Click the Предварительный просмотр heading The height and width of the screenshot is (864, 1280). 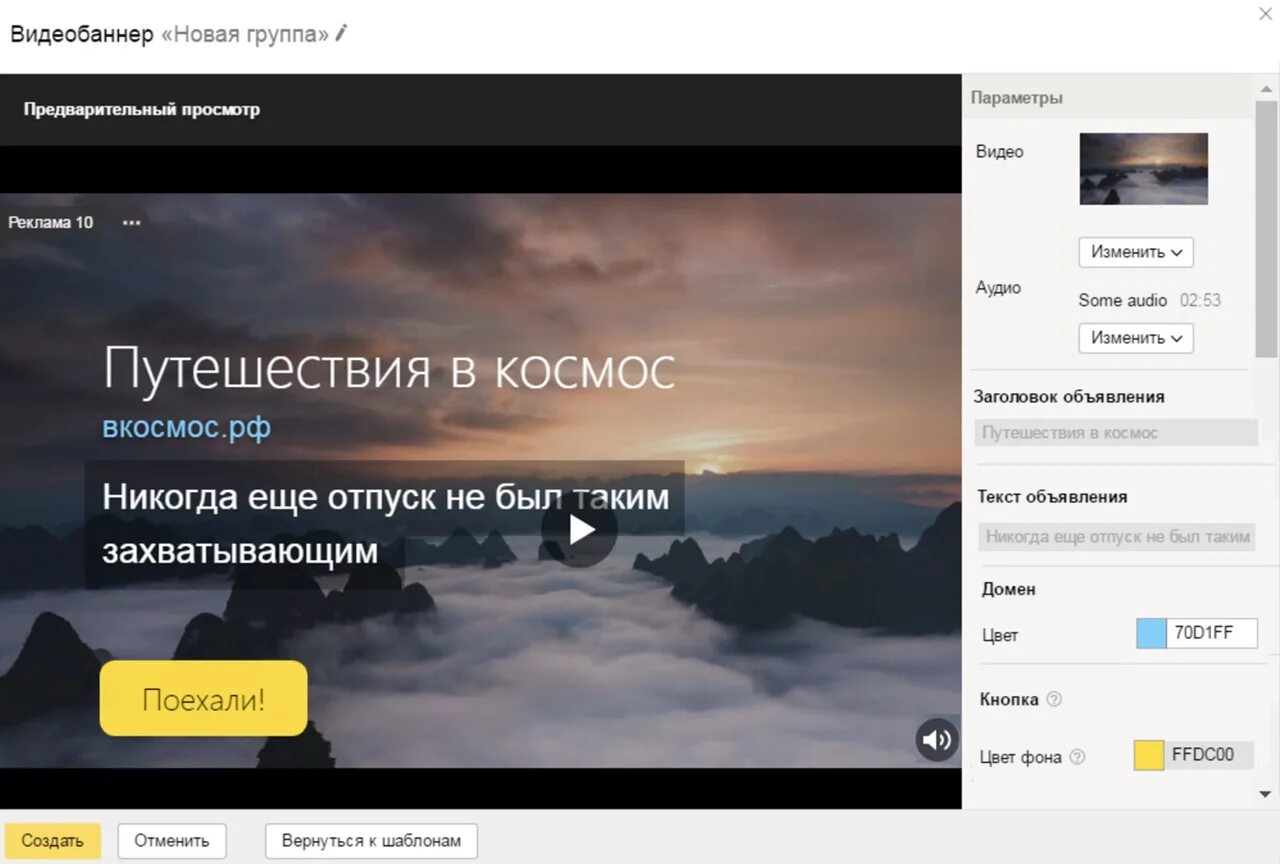(142, 109)
